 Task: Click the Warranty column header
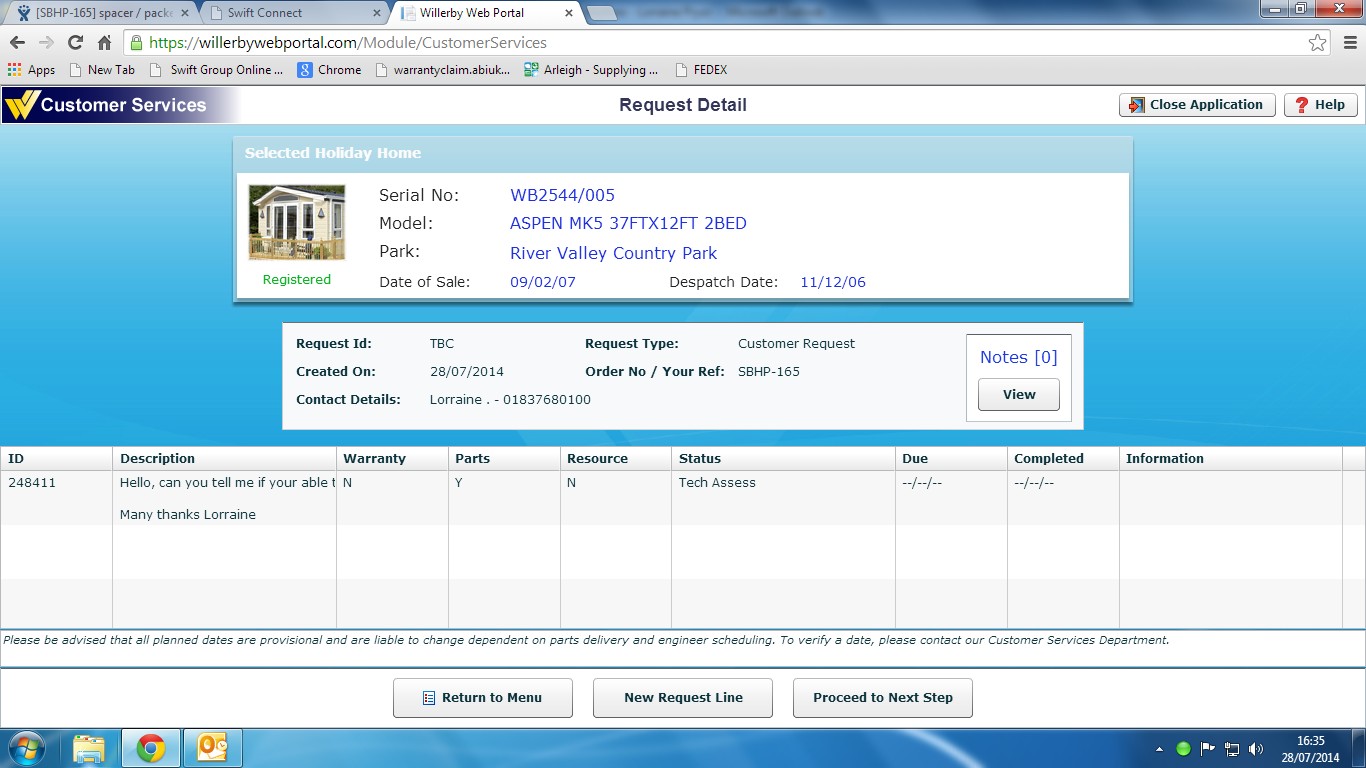392,459
